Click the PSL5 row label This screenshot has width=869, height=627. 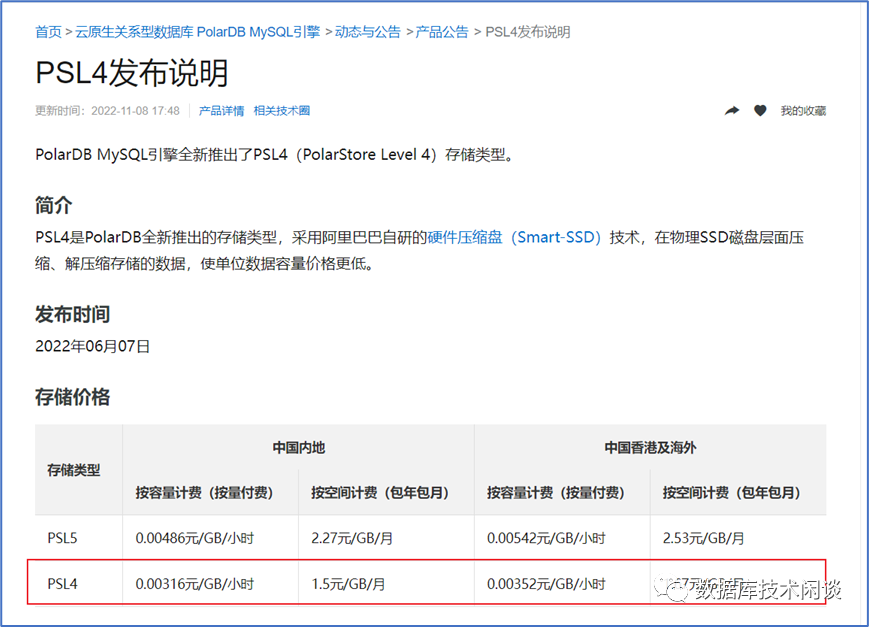(62, 538)
